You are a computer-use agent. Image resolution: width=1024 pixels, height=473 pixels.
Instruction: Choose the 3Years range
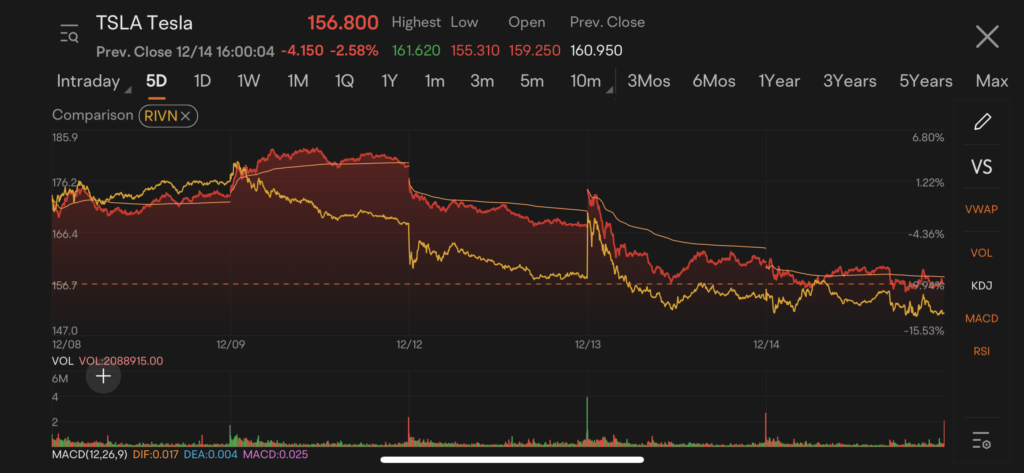tap(850, 81)
